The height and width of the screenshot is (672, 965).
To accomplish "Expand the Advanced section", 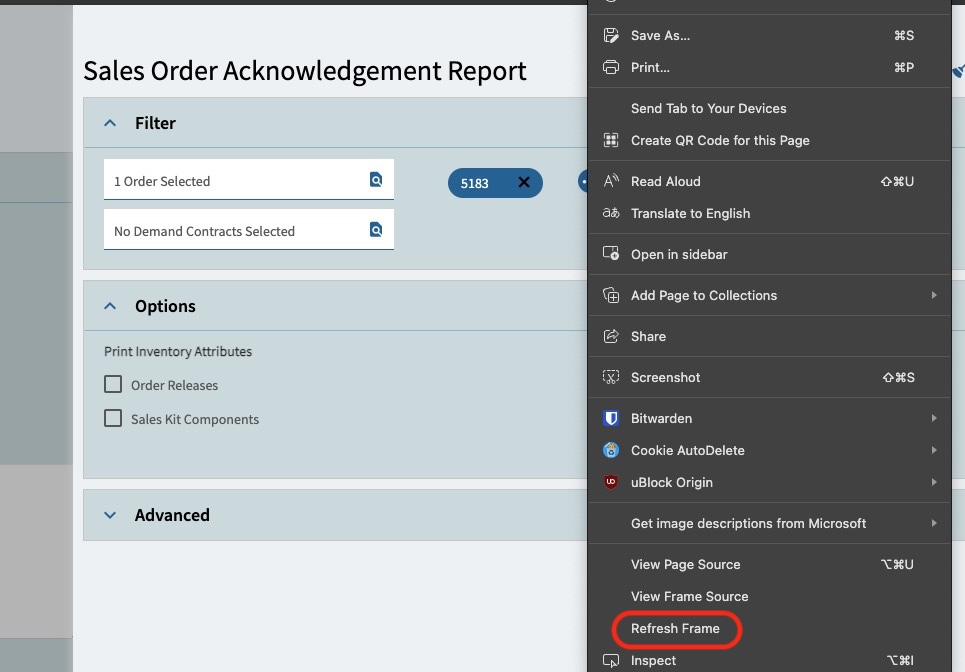I will tap(111, 515).
